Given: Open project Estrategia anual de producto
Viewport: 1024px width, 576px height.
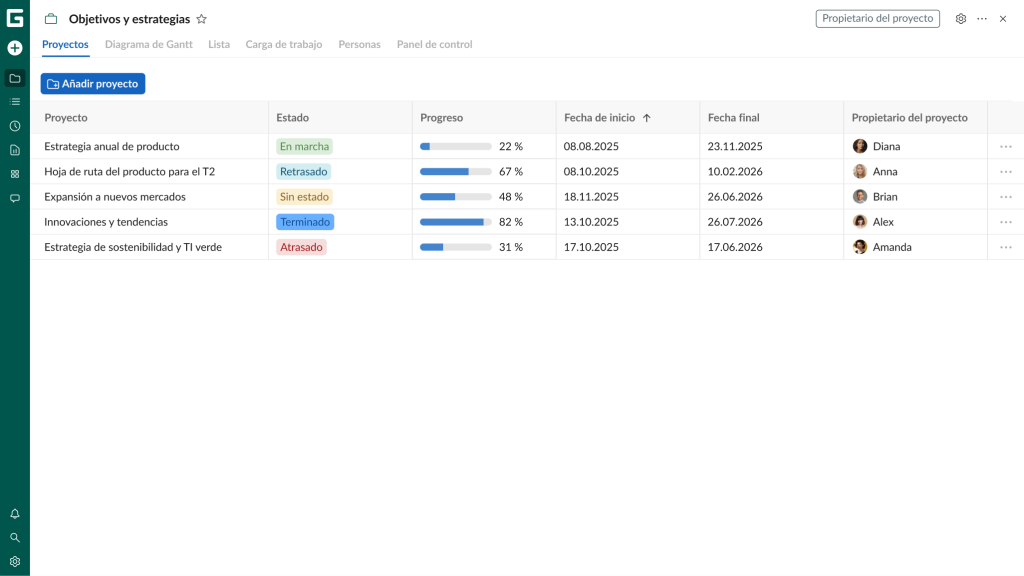Looking at the screenshot, I should tap(112, 146).
